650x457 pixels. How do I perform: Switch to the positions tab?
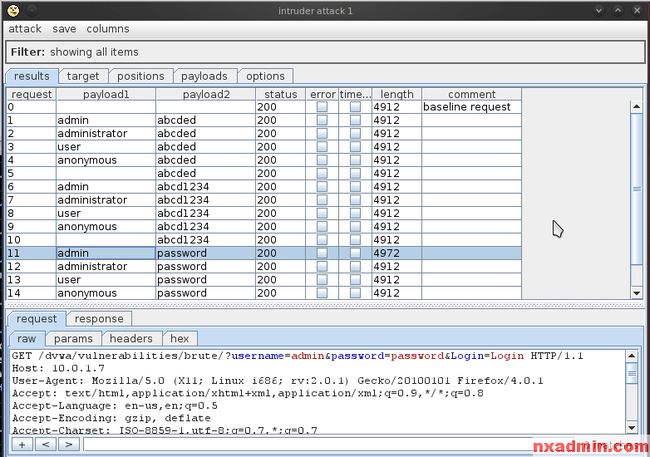pyautogui.click(x=141, y=76)
